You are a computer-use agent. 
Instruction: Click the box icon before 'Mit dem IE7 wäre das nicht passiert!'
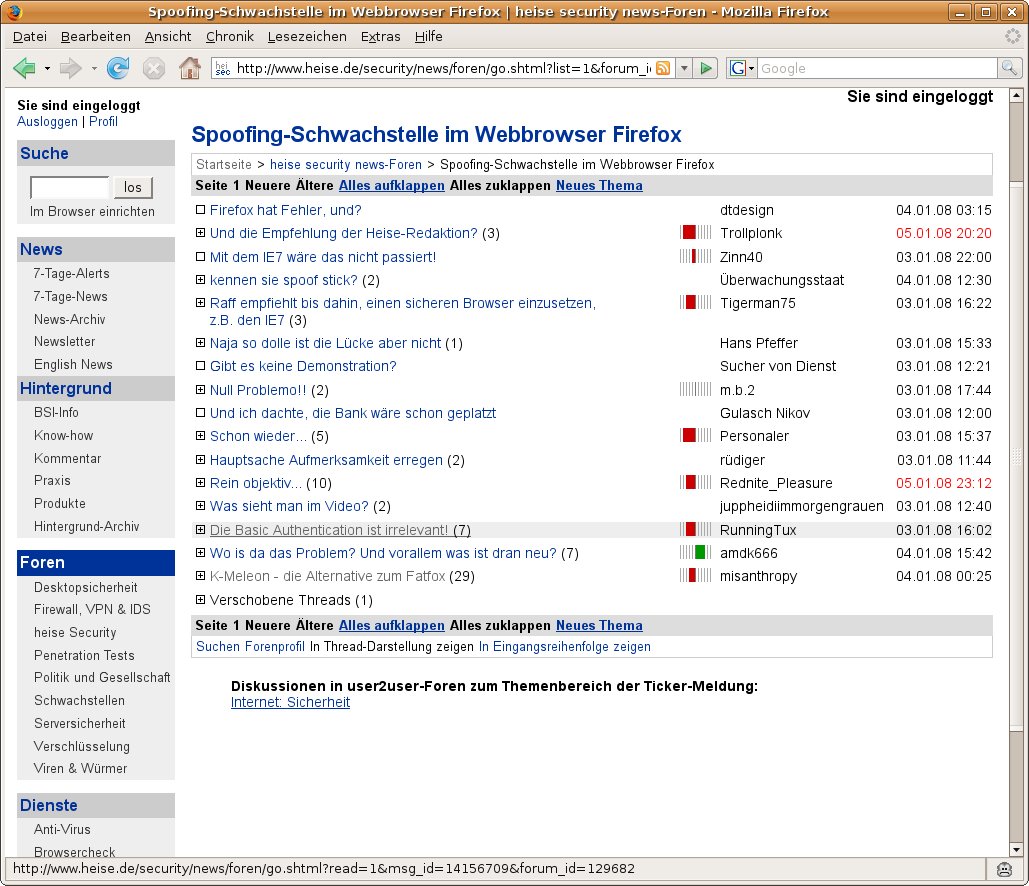click(201, 257)
